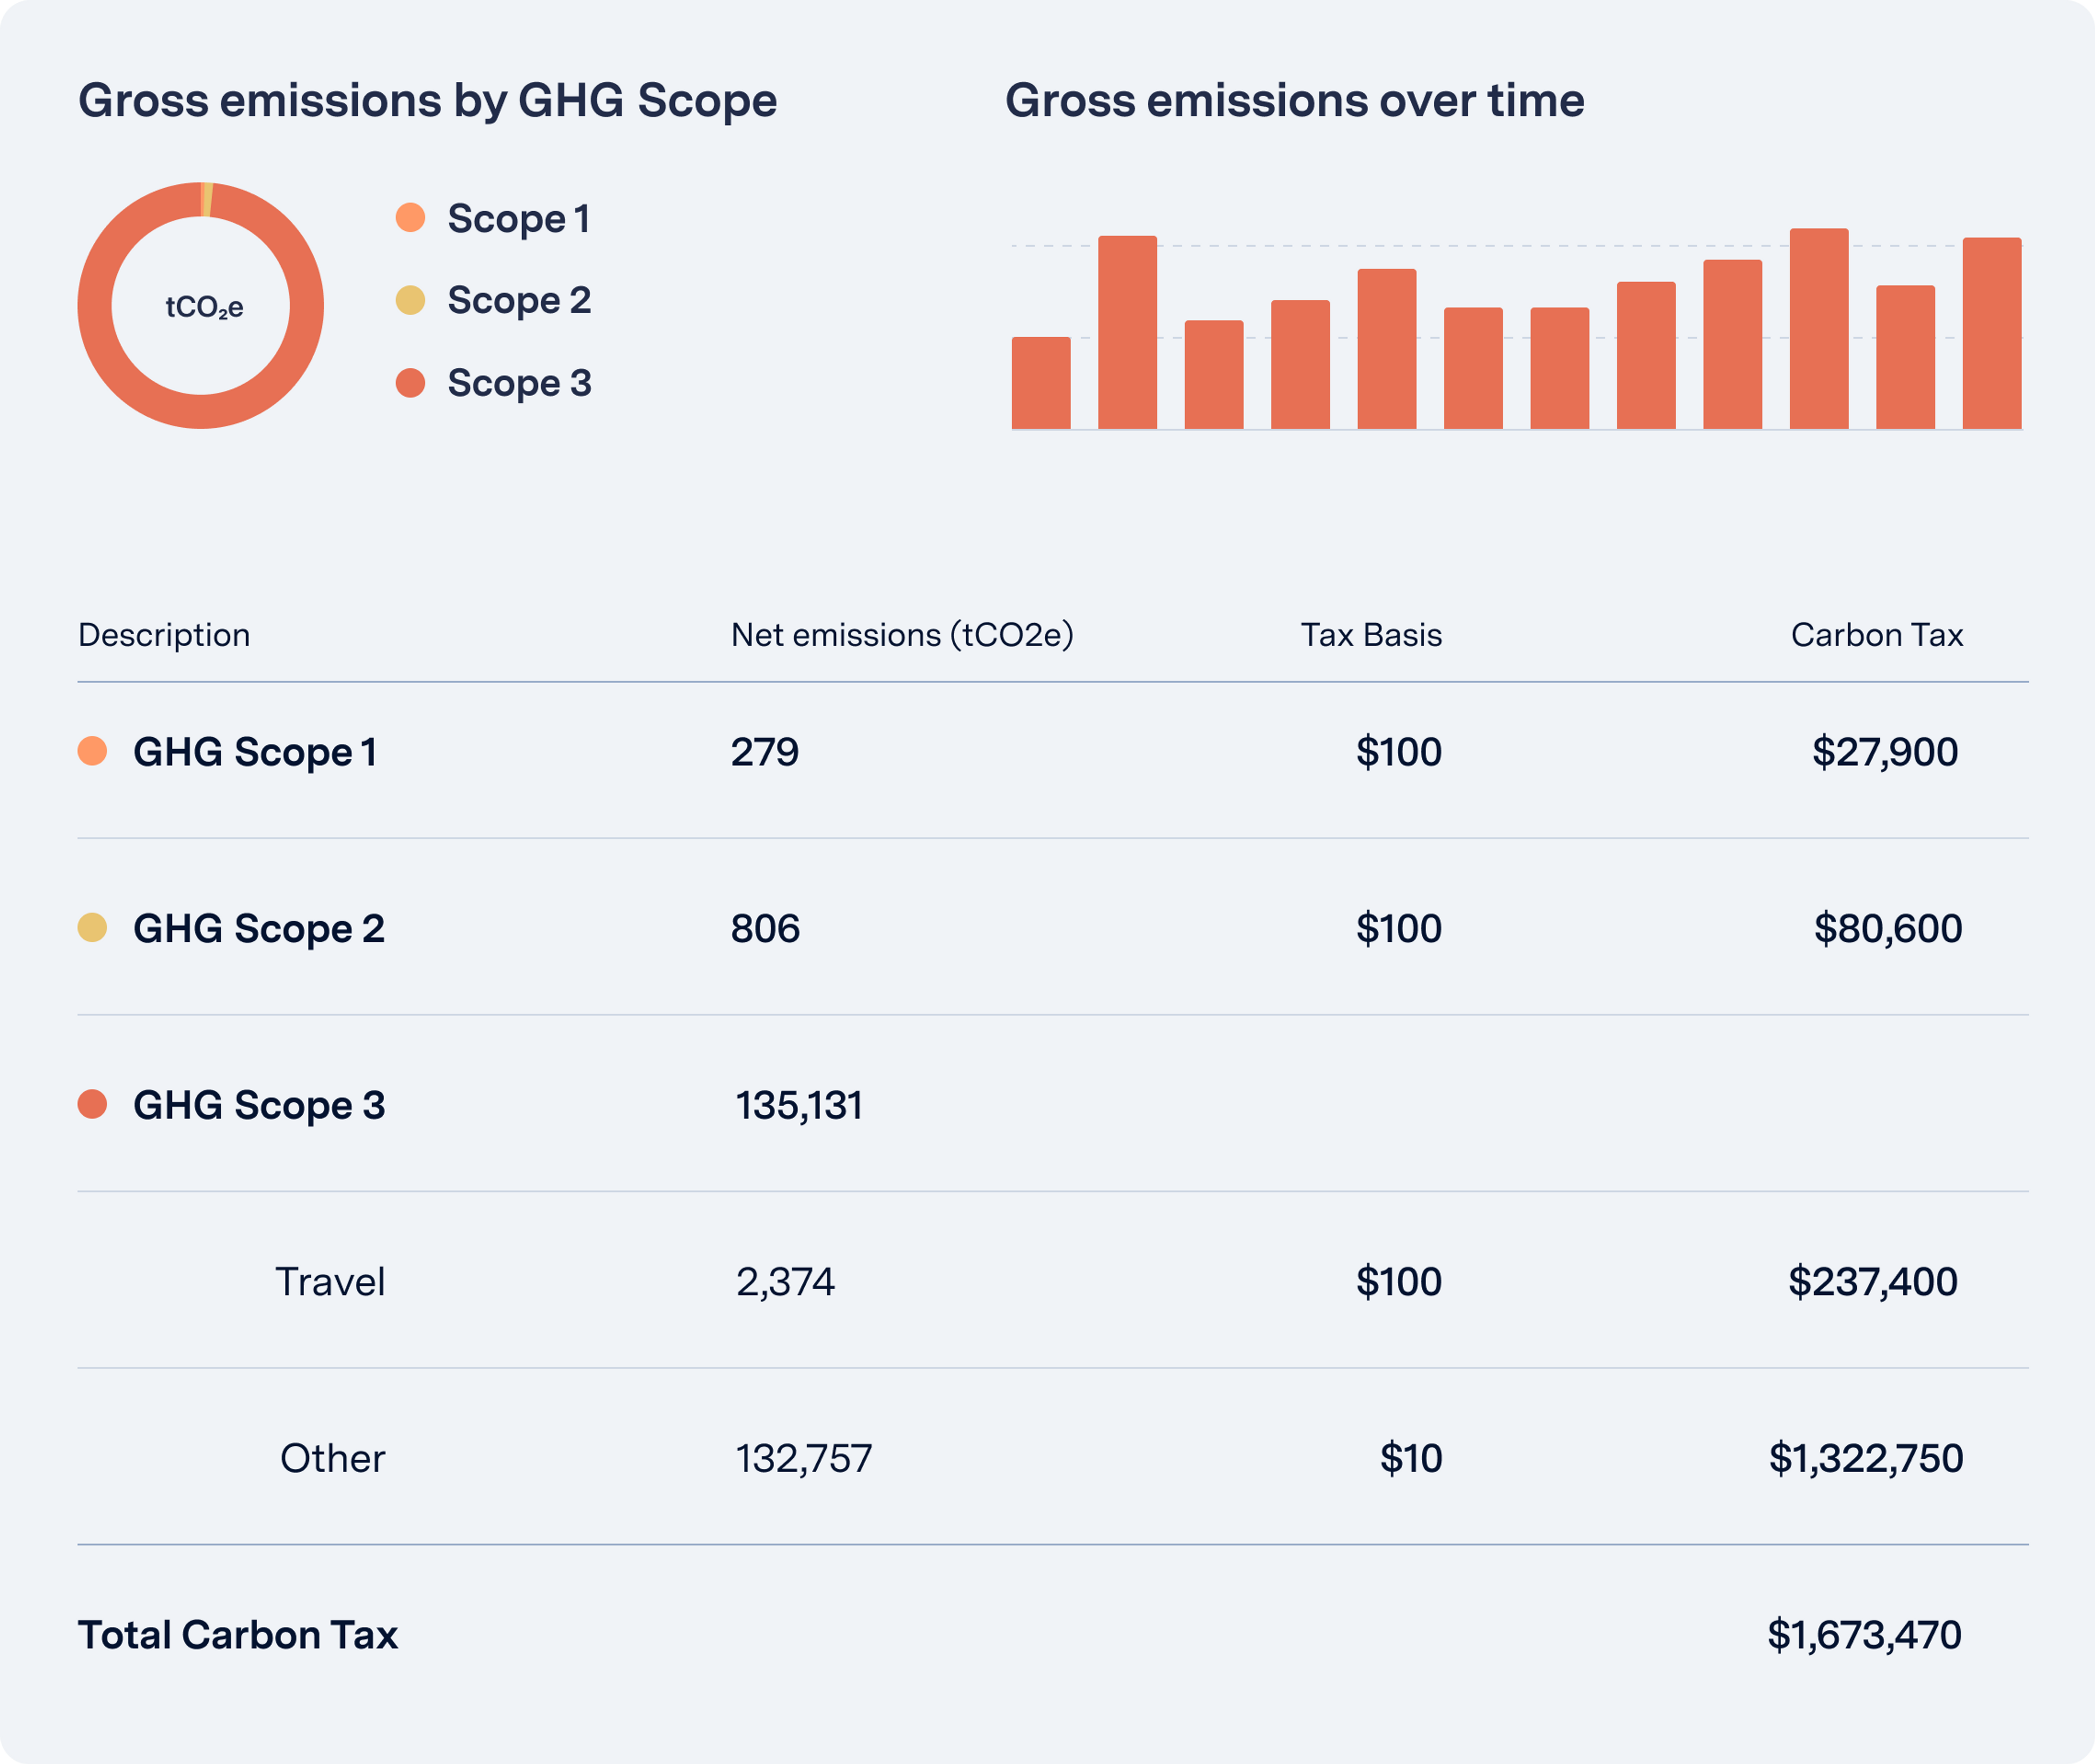Select the Other sub-row label
The width and height of the screenshot is (2095, 1764).
[332, 1458]
